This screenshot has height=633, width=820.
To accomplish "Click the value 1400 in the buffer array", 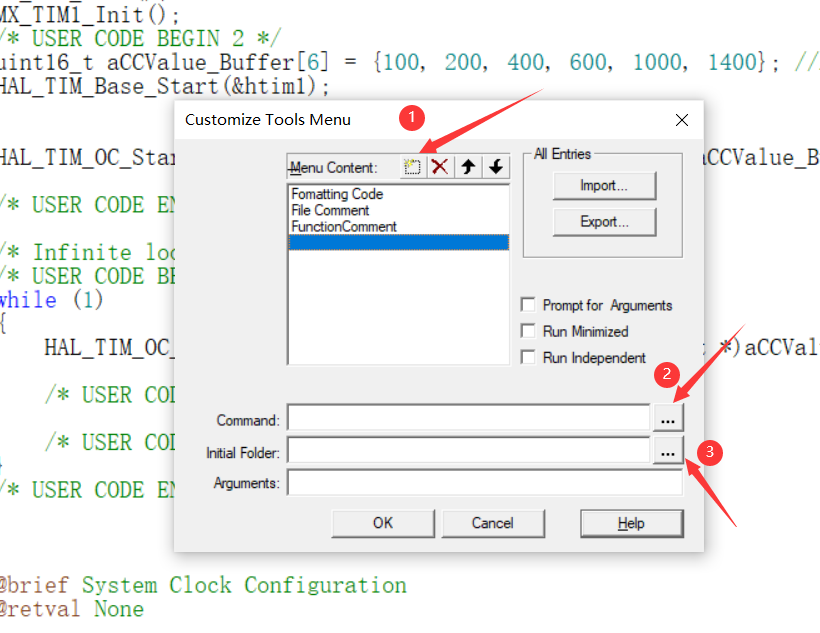I will click(732, 62).
